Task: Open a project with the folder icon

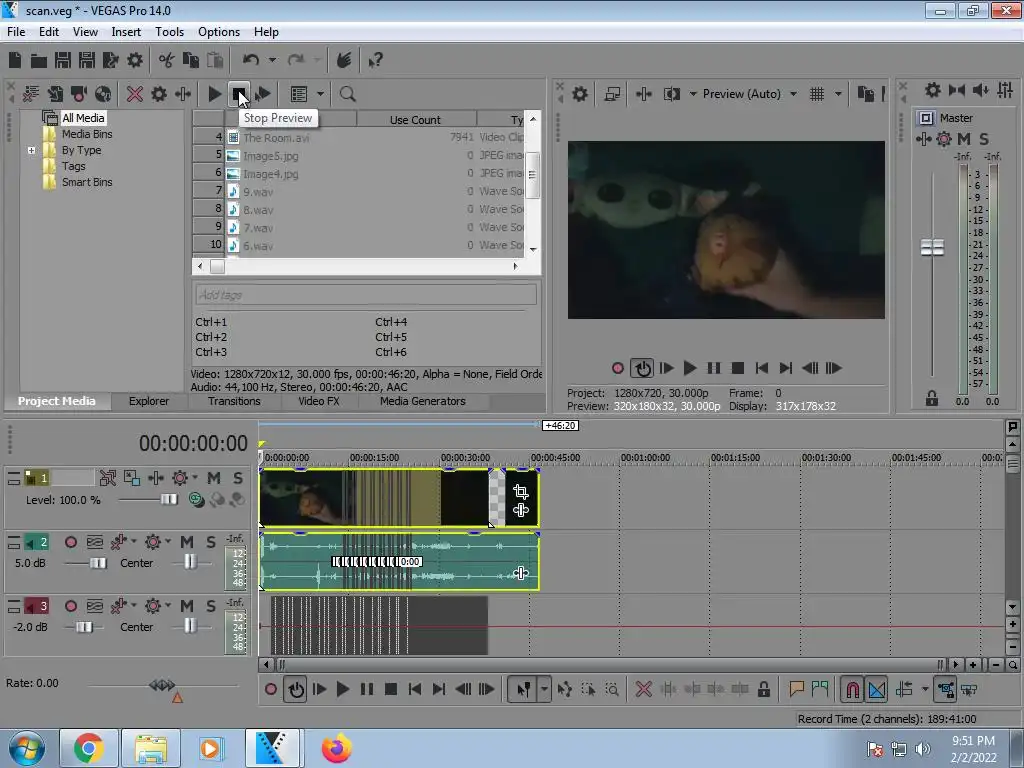Action: coord(39,61)
